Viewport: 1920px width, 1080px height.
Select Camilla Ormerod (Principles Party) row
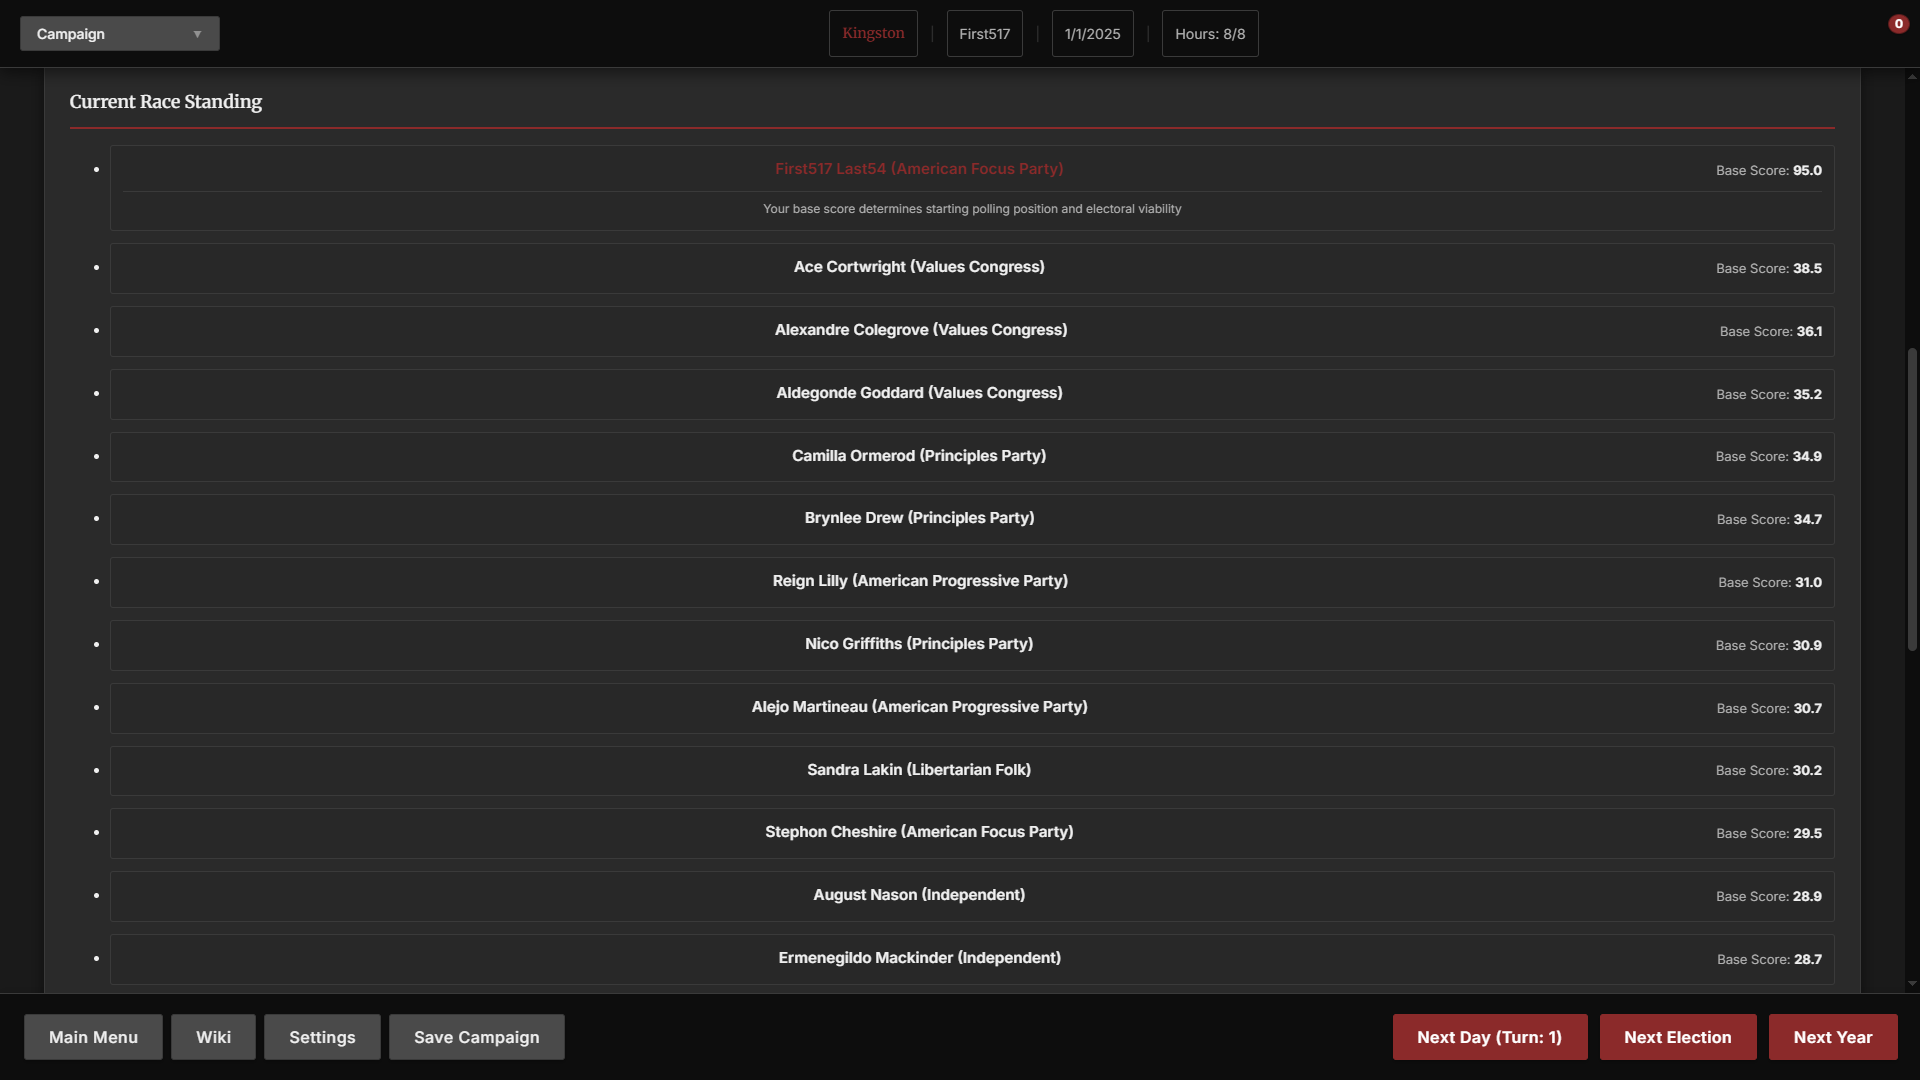[x=919, y=456]
